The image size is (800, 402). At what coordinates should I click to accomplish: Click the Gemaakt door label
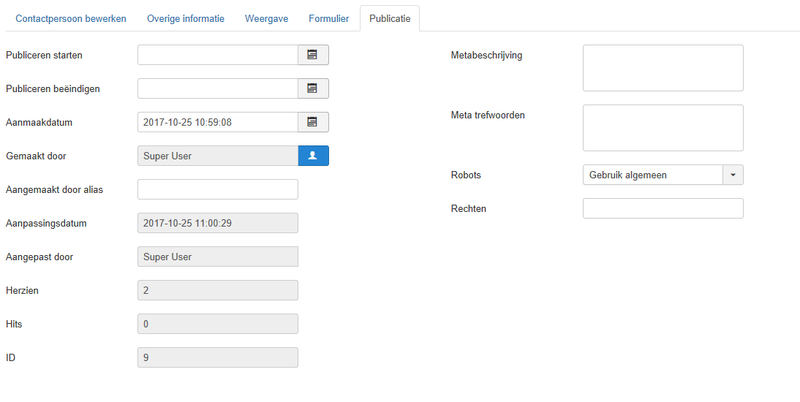coord(36,156)
